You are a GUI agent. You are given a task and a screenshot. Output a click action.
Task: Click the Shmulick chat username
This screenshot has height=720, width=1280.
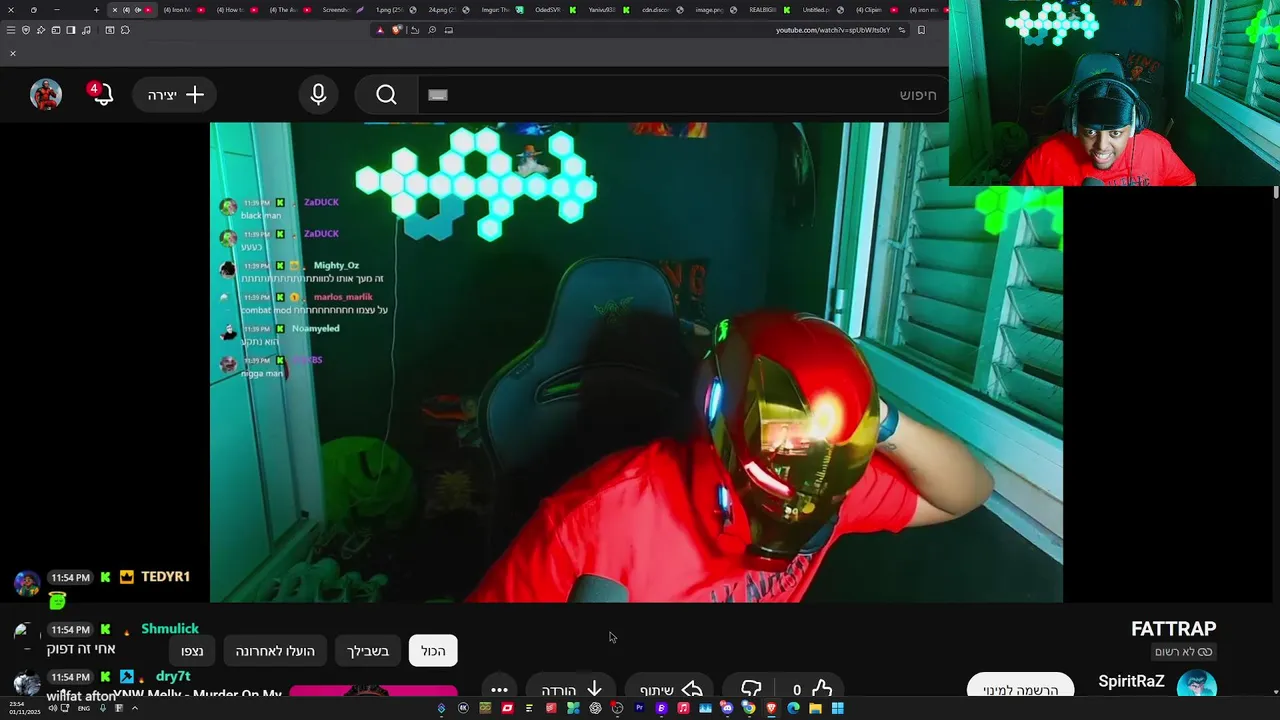(170, 629)
